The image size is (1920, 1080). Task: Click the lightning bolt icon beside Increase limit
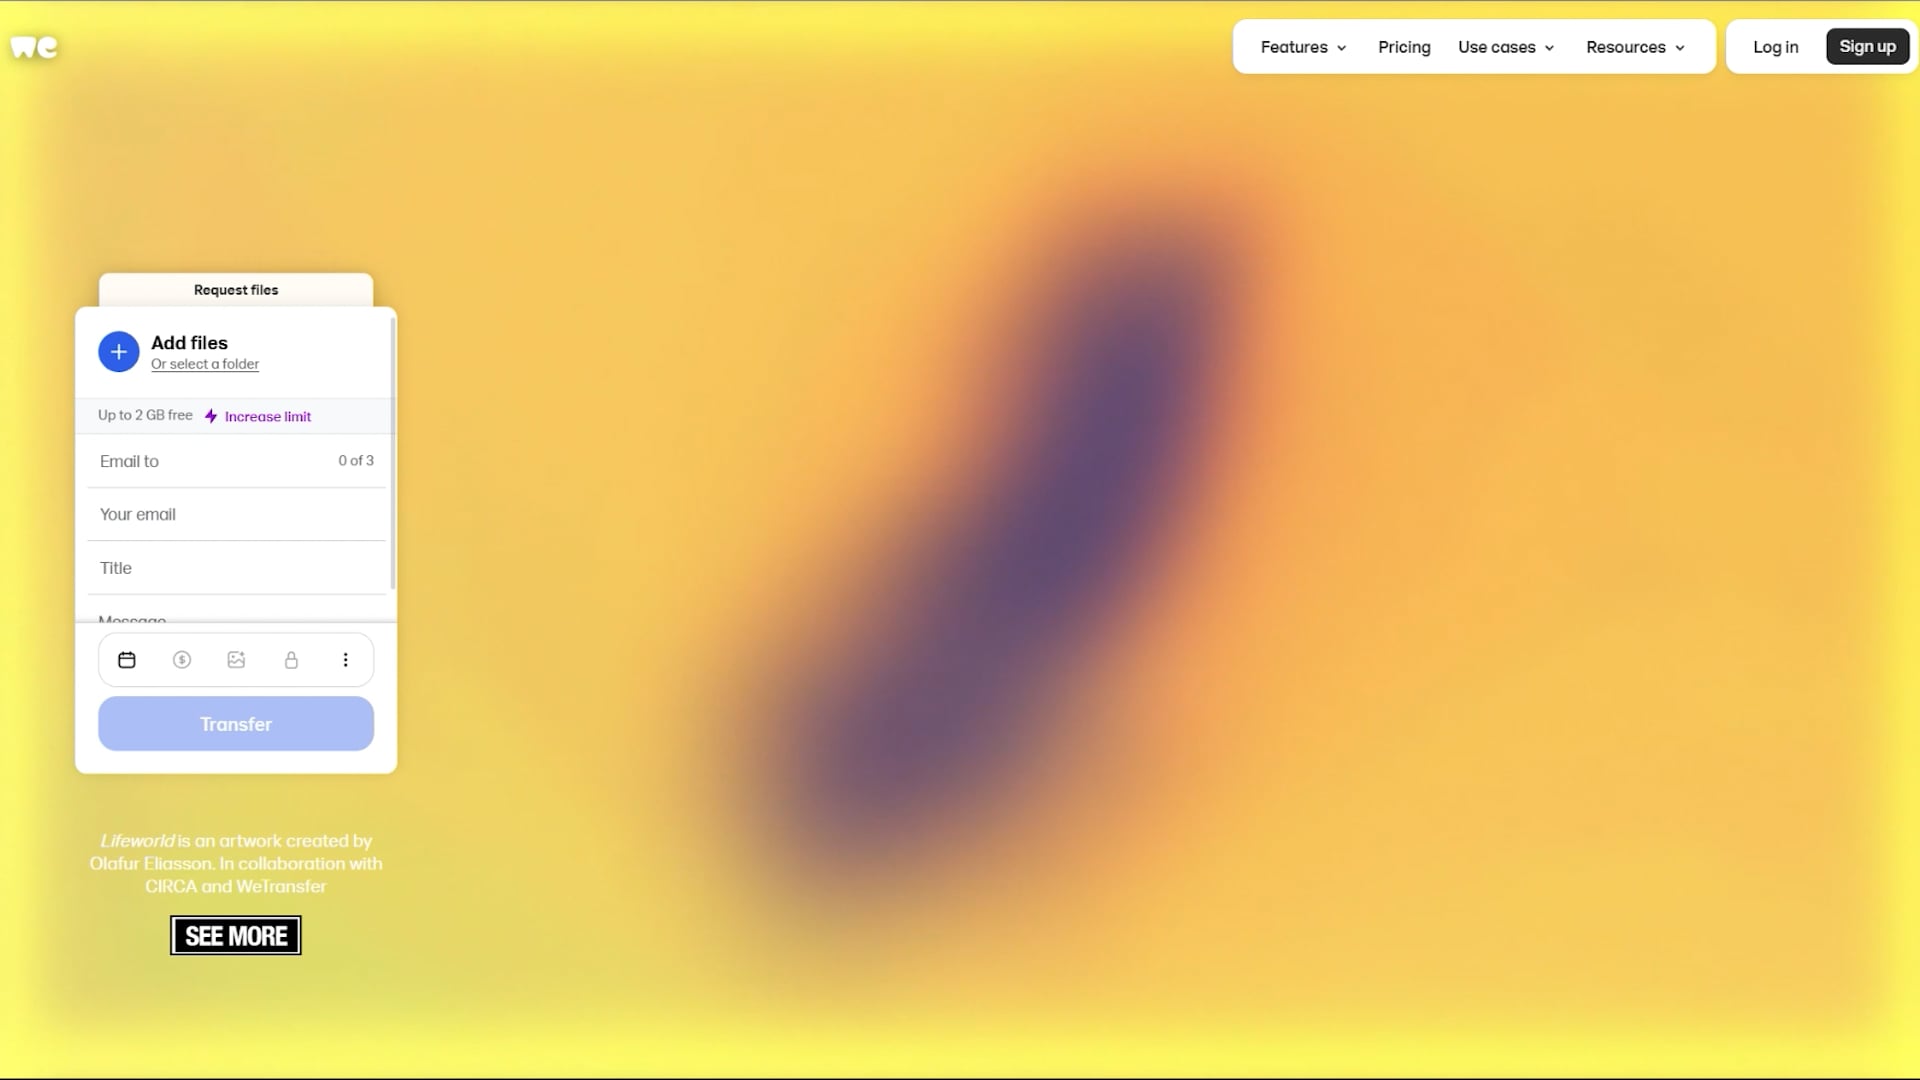(x=211, y=416)
